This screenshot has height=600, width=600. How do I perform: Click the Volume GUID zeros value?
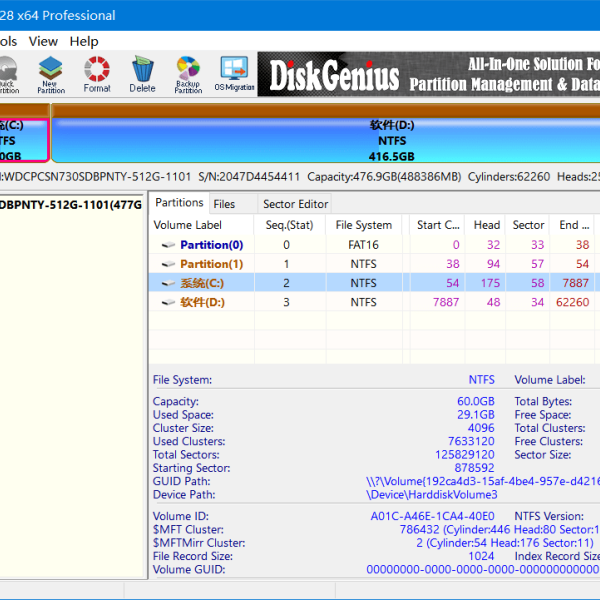click(483, 570)
